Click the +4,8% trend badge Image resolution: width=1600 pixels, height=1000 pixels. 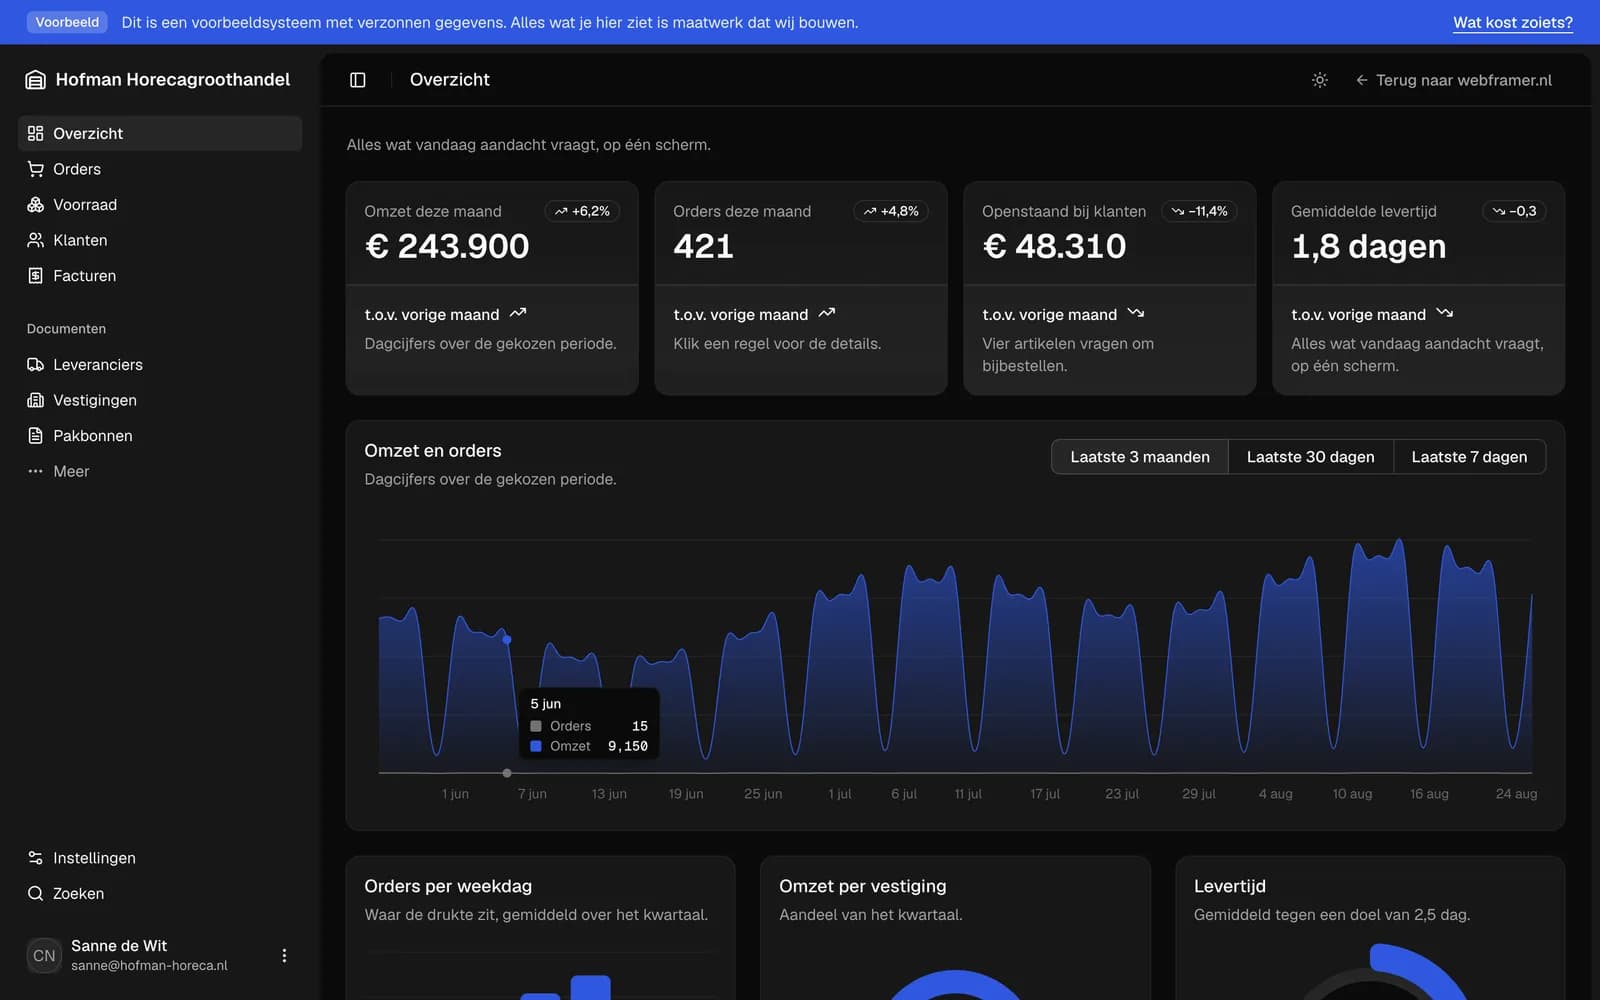click(891, 211)
